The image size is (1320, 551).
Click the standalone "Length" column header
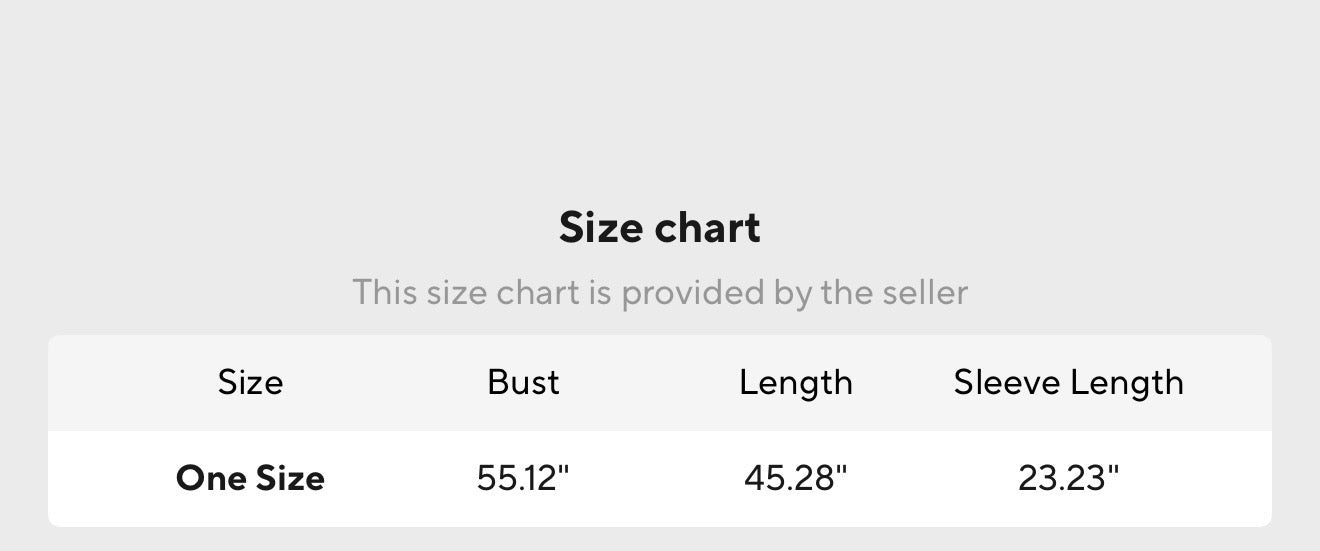795,383
